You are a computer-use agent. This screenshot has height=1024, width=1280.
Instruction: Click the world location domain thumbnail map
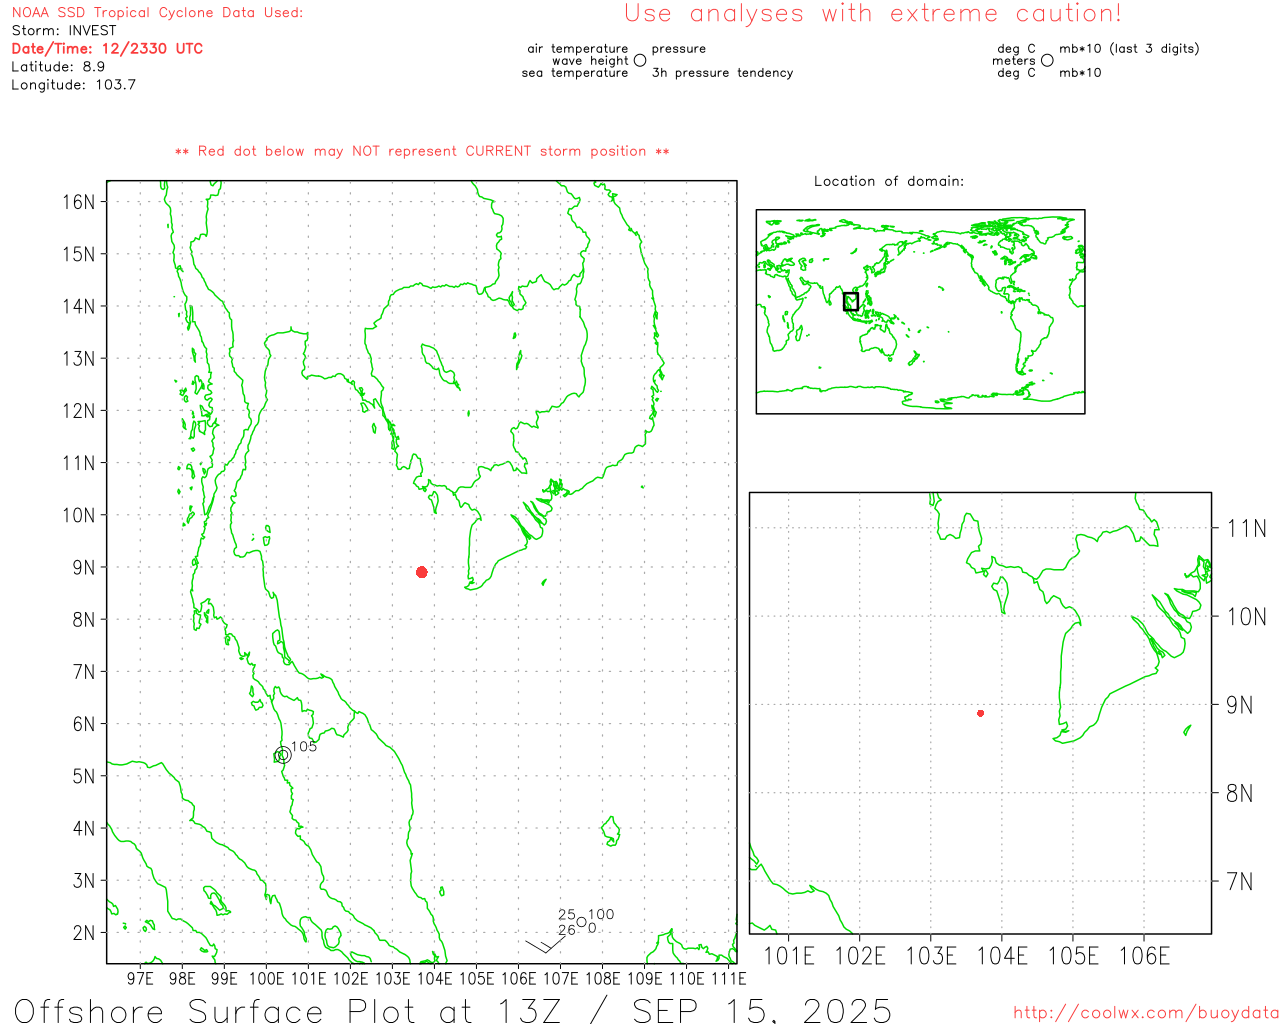(x=921, y=312)
